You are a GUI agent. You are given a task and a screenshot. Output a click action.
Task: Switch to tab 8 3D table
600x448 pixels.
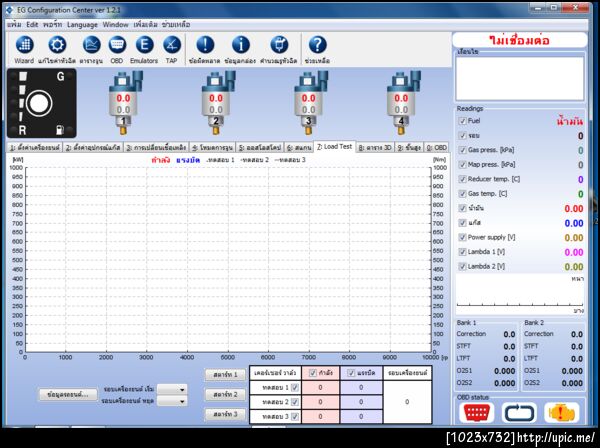[375, 147]
